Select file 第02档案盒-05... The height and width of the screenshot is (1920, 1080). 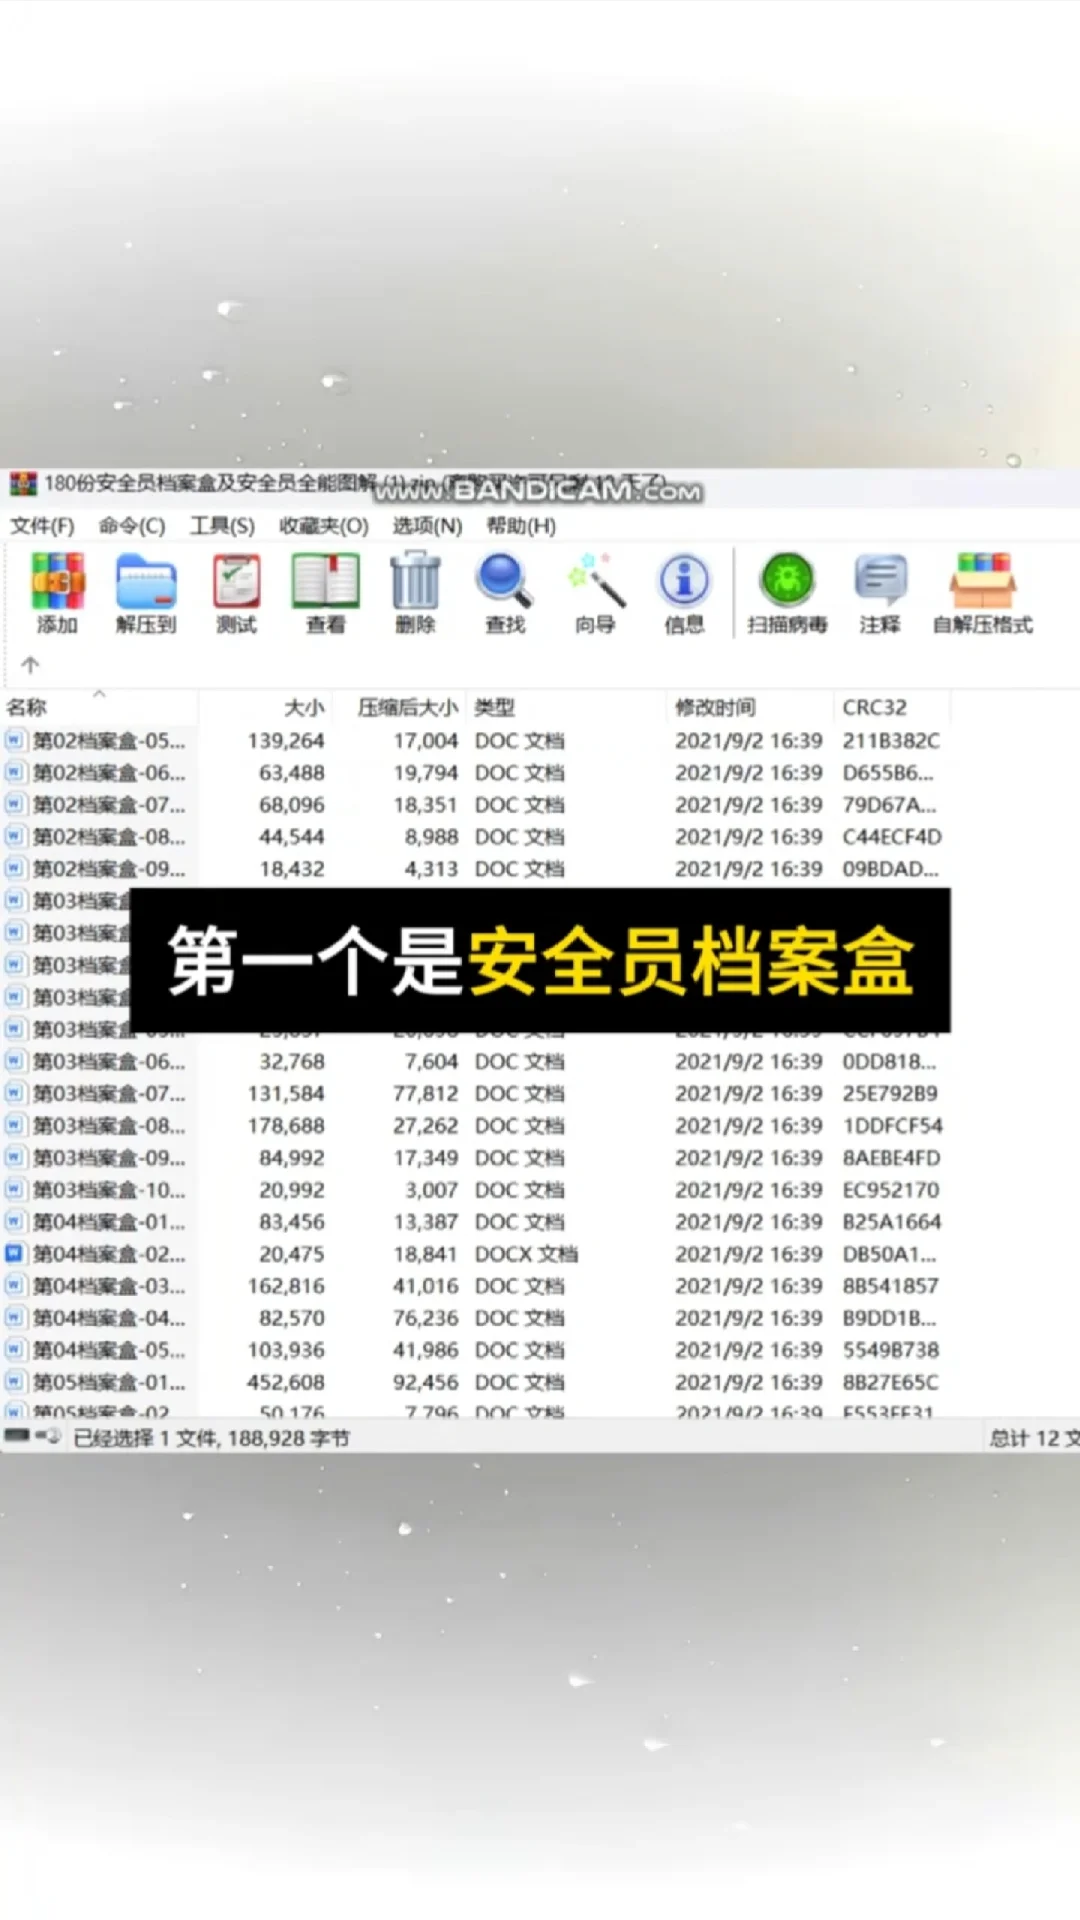tap(108, 741)
